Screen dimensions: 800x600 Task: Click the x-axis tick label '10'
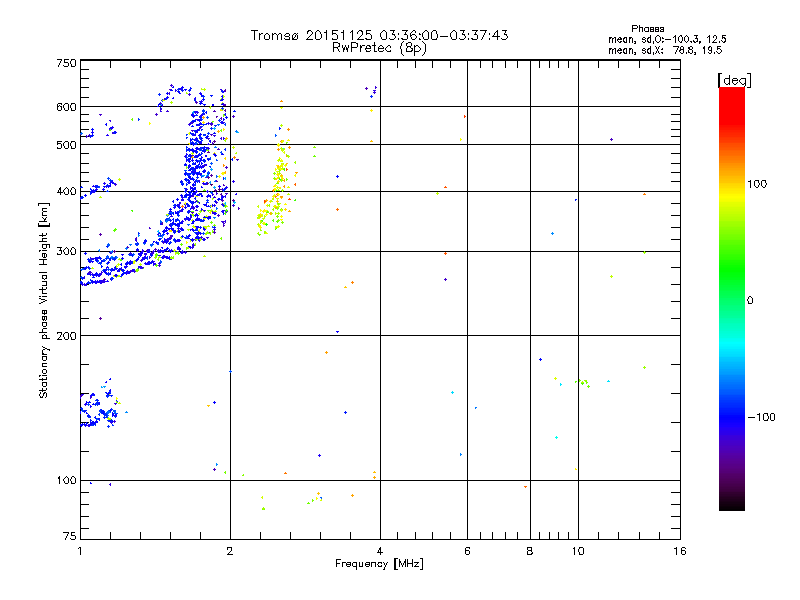coord(578,551)
